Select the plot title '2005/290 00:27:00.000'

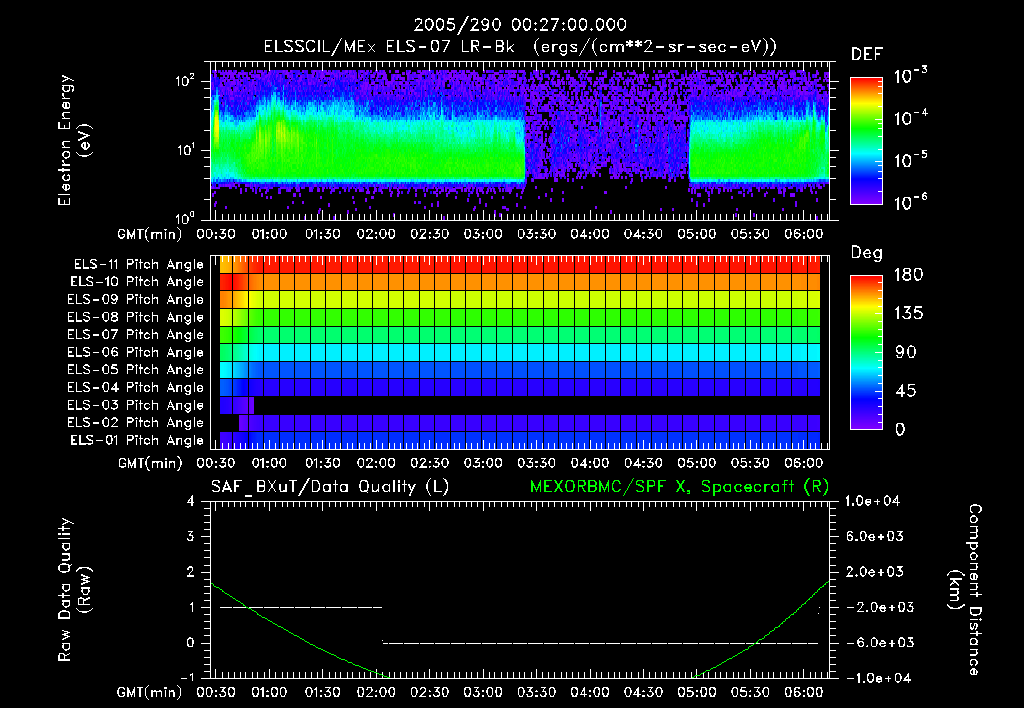pos(520,25)
